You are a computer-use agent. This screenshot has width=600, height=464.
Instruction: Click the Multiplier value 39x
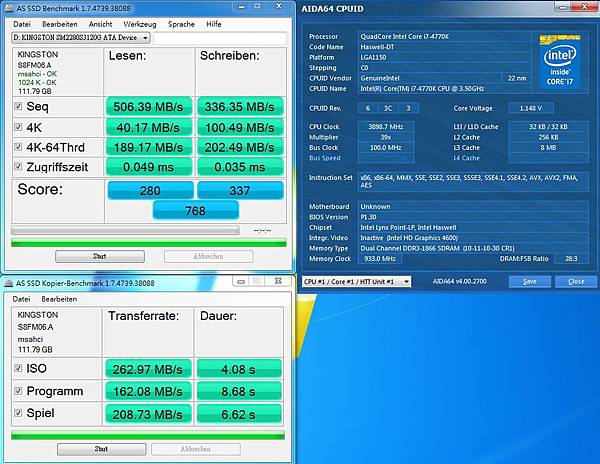386,137
